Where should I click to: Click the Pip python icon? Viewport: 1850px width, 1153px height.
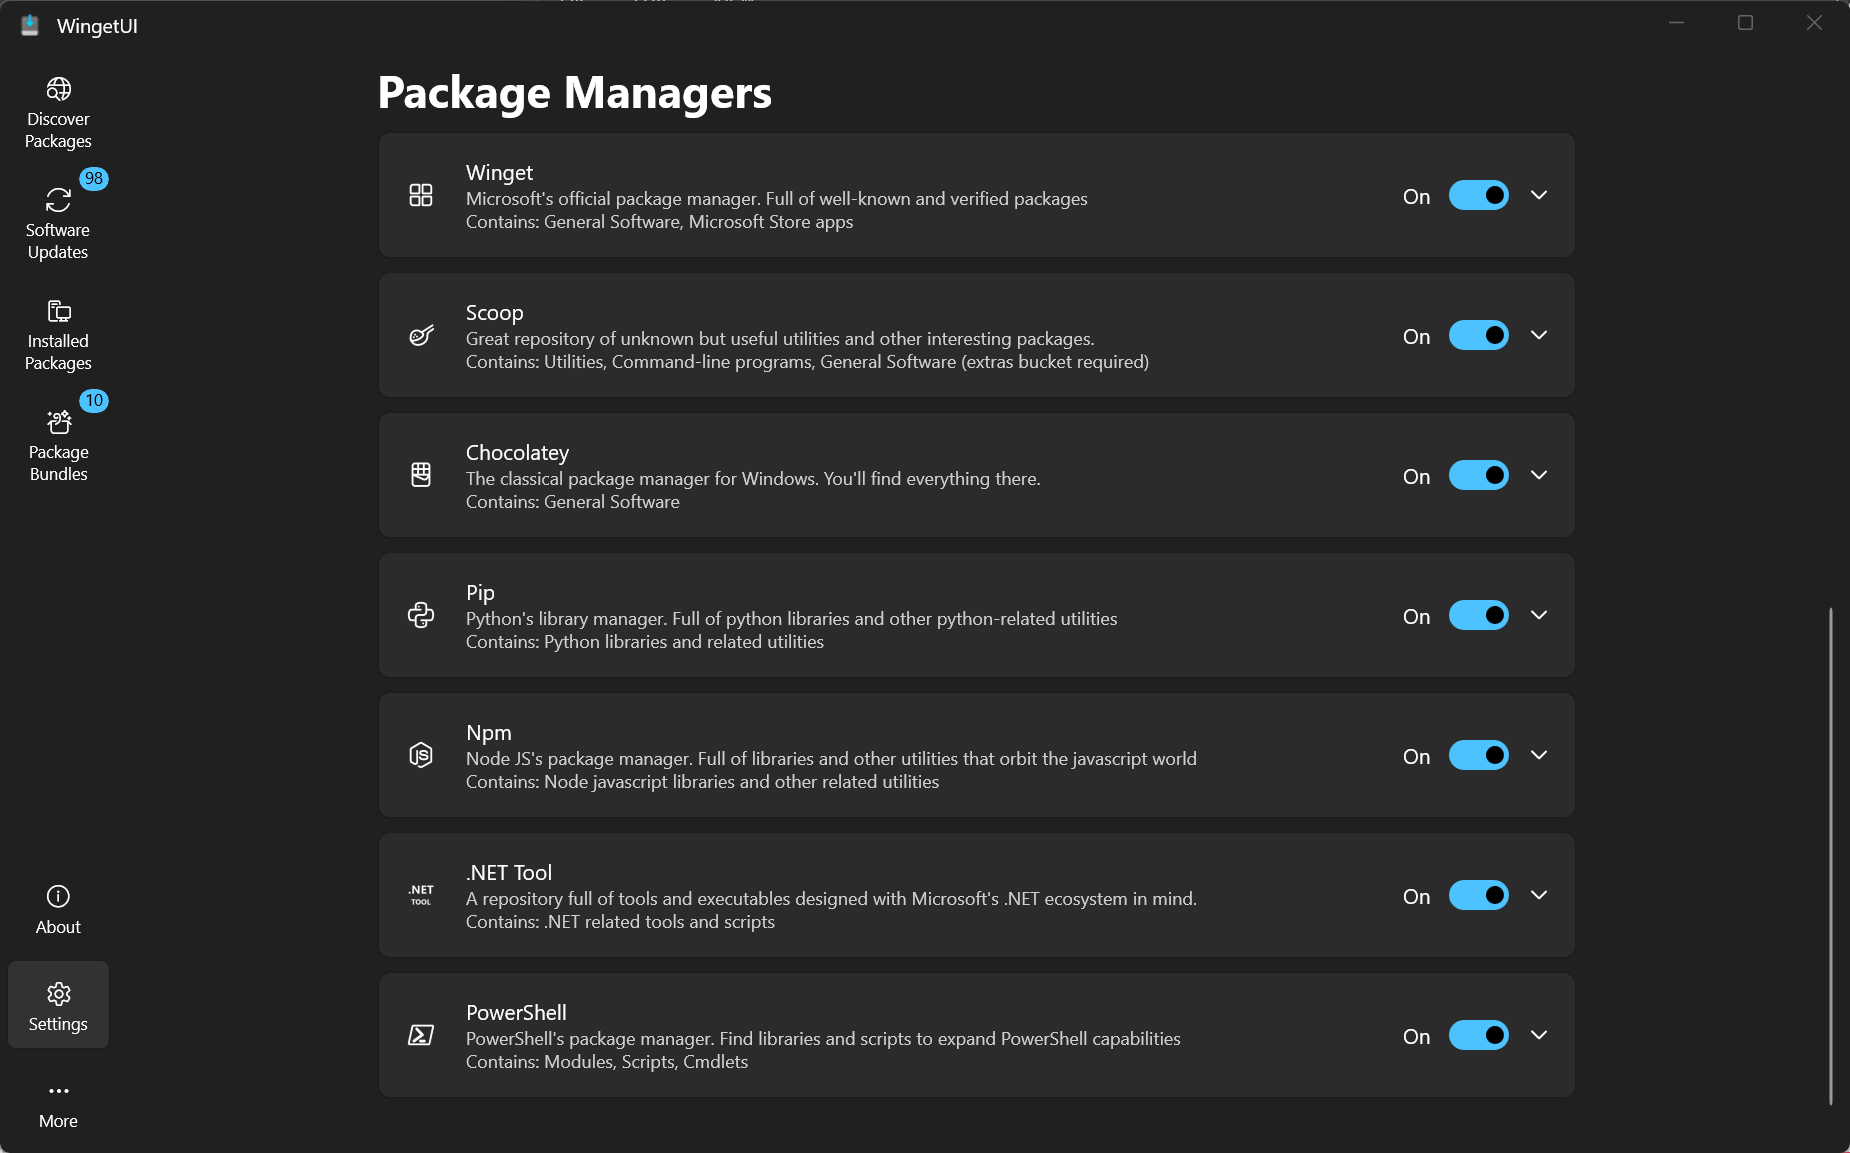pyautogui.click(x=421, y=615)
